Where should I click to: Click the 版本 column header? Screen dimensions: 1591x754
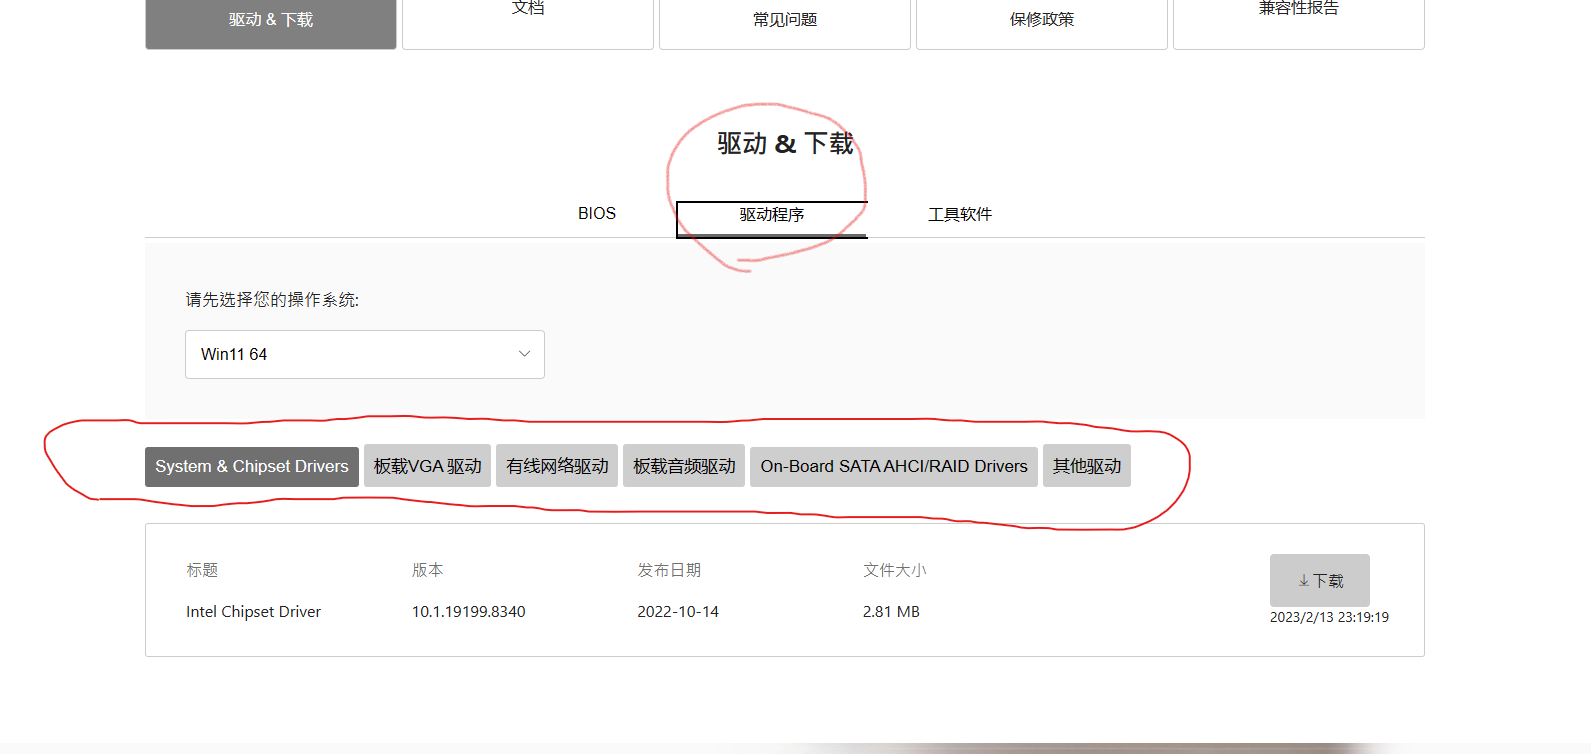tap(427, 570)
